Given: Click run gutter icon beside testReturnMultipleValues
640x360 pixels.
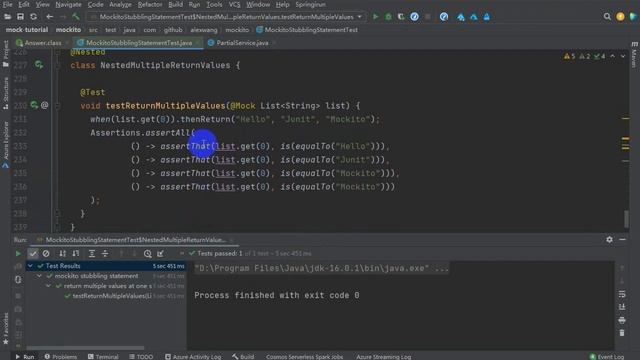Looking at the screenshot, I should point(34,105).
